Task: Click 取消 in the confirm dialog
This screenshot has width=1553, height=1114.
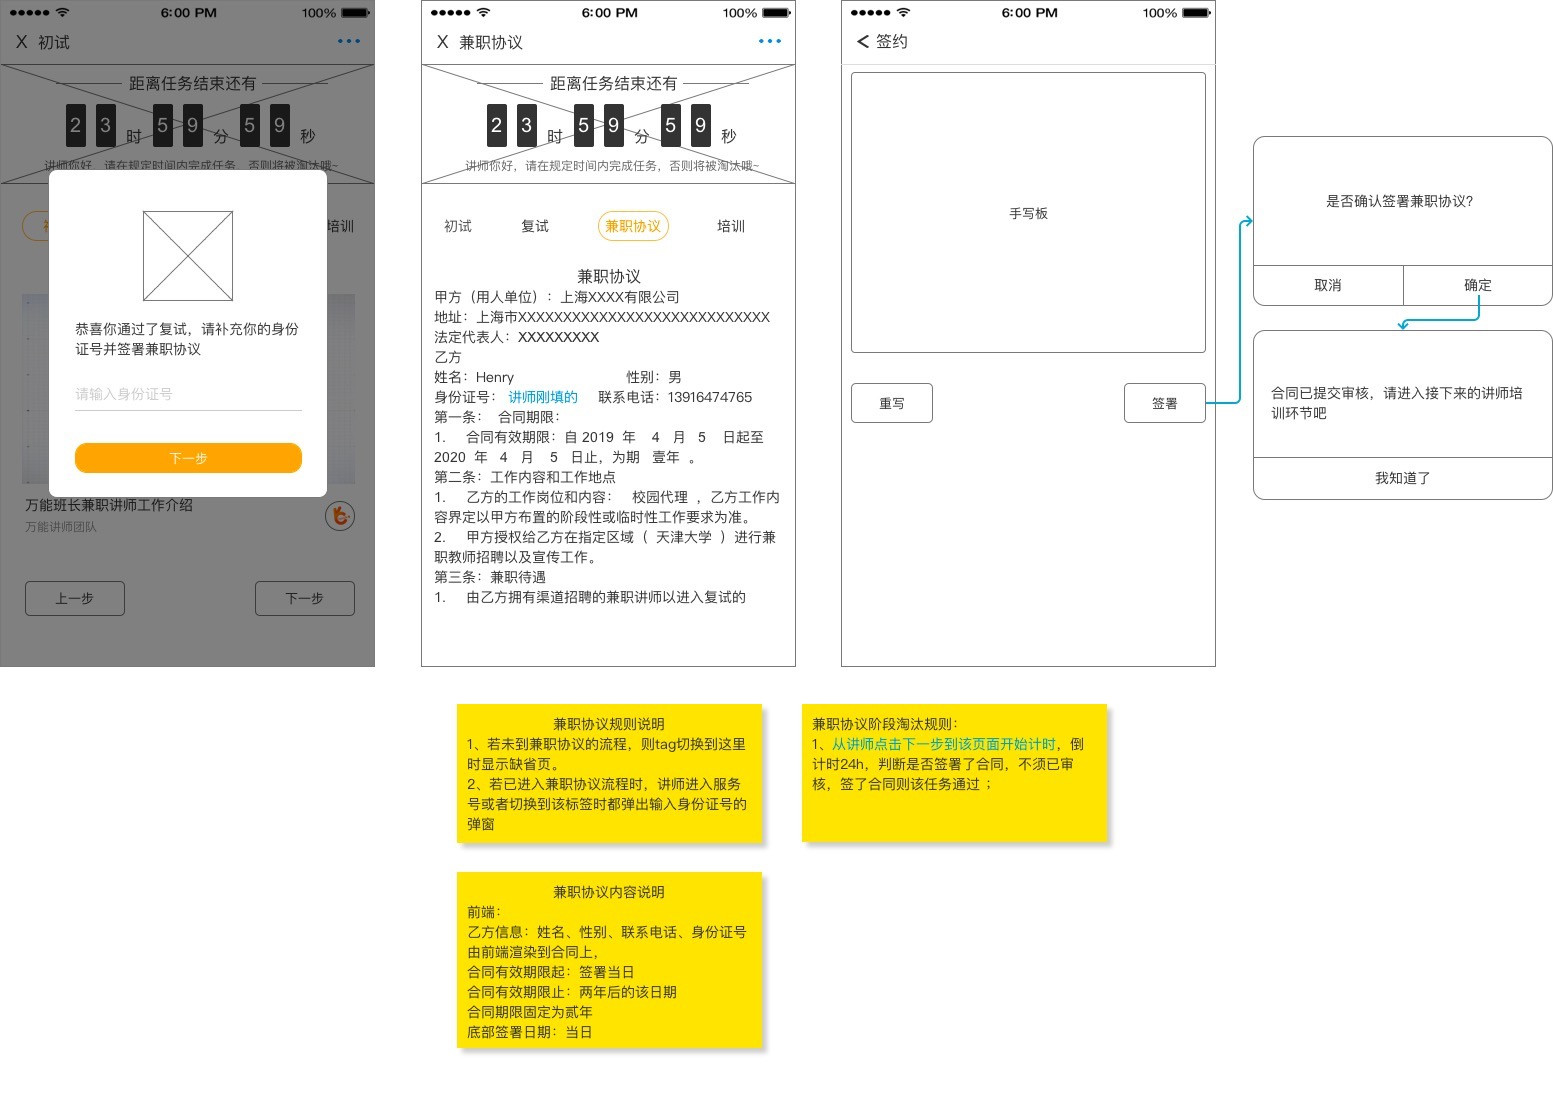Action: point(1328,285)
